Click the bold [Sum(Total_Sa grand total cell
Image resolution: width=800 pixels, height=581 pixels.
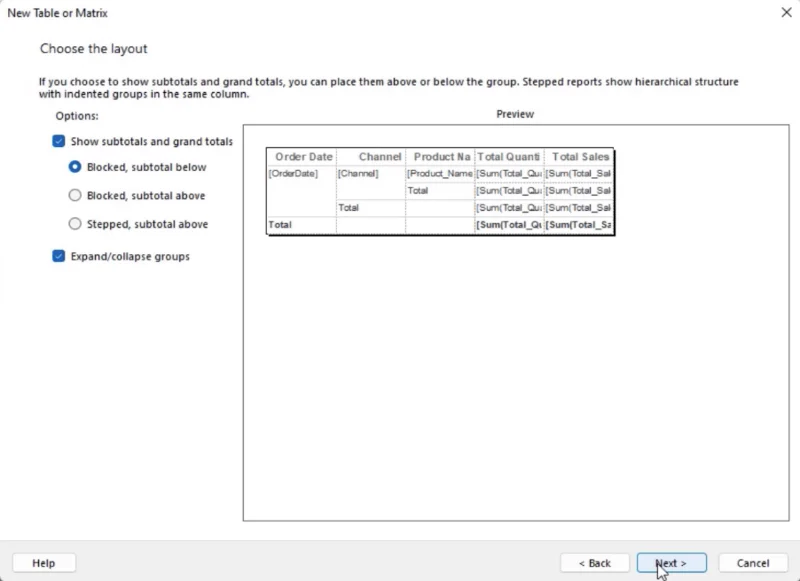click(x=579, y=224)
